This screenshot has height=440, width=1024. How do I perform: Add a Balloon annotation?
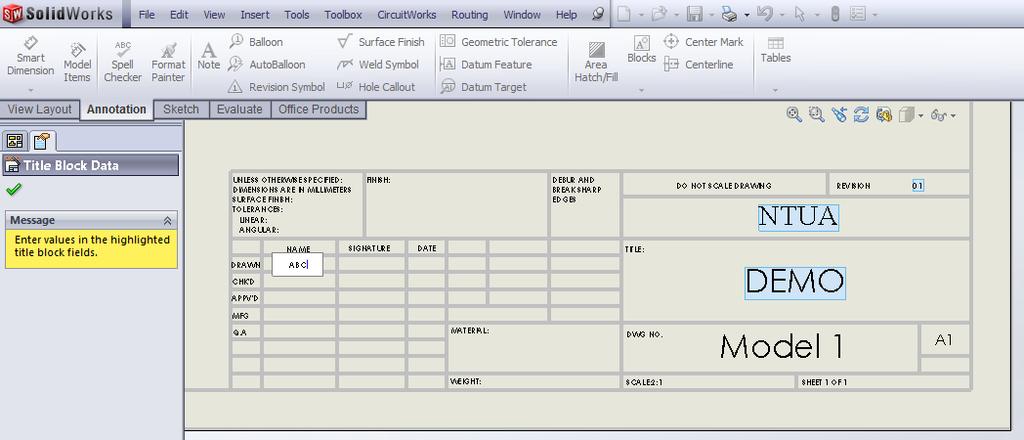(x=256, y=42)
